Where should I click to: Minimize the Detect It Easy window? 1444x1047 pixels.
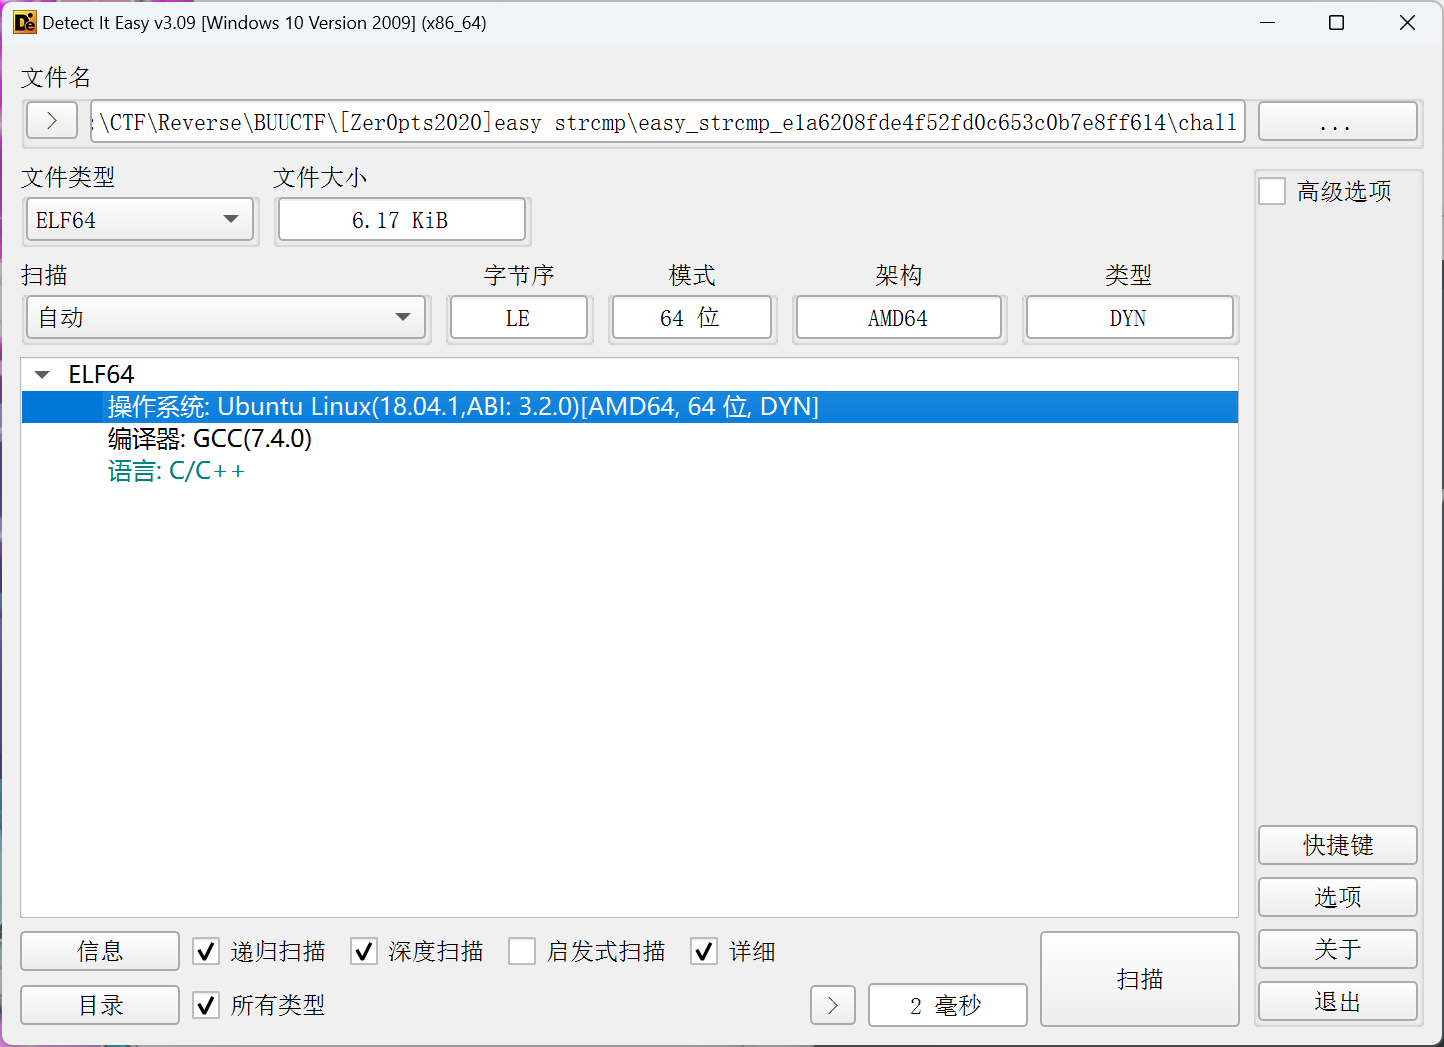point(1267,22)
